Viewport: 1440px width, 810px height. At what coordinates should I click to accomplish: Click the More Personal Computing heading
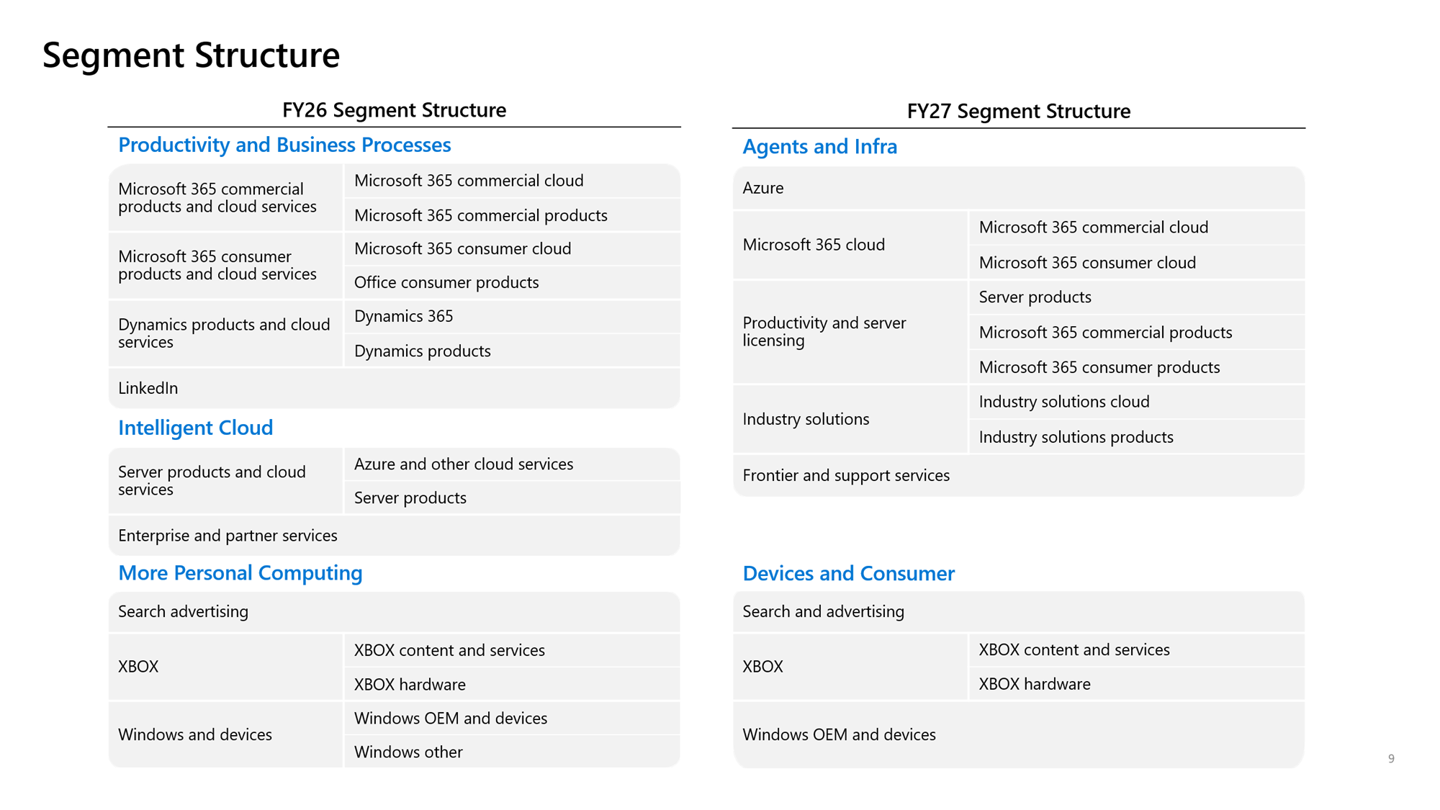[240, 573]
